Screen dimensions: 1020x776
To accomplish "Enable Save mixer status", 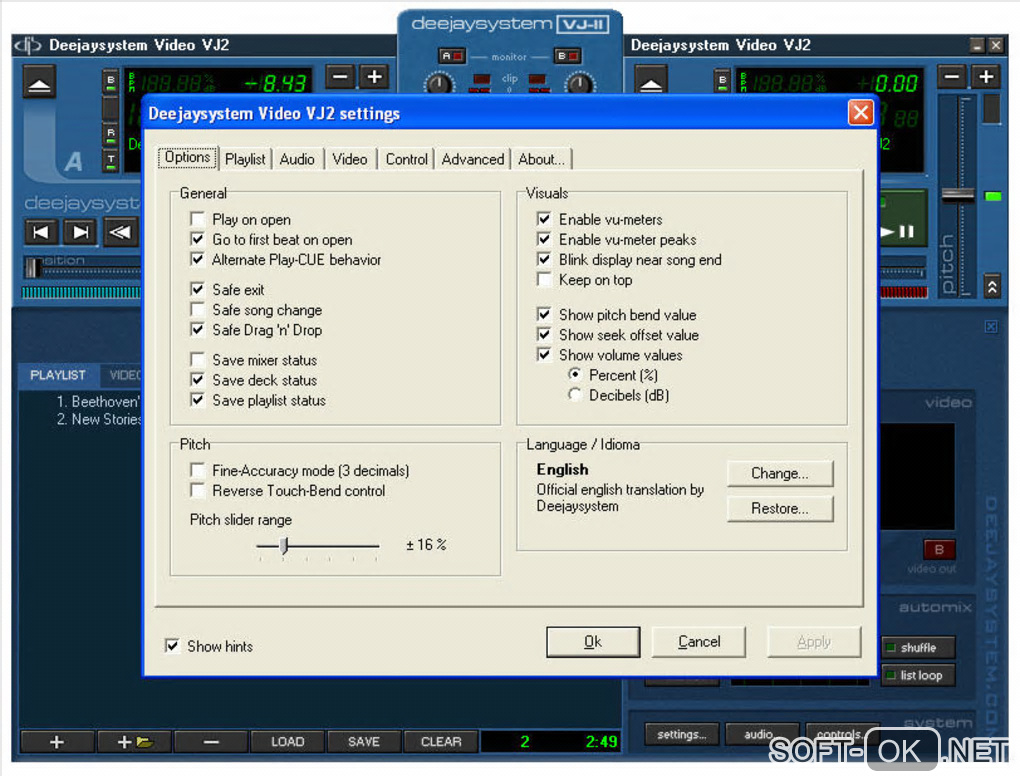I will click(198, 360).
